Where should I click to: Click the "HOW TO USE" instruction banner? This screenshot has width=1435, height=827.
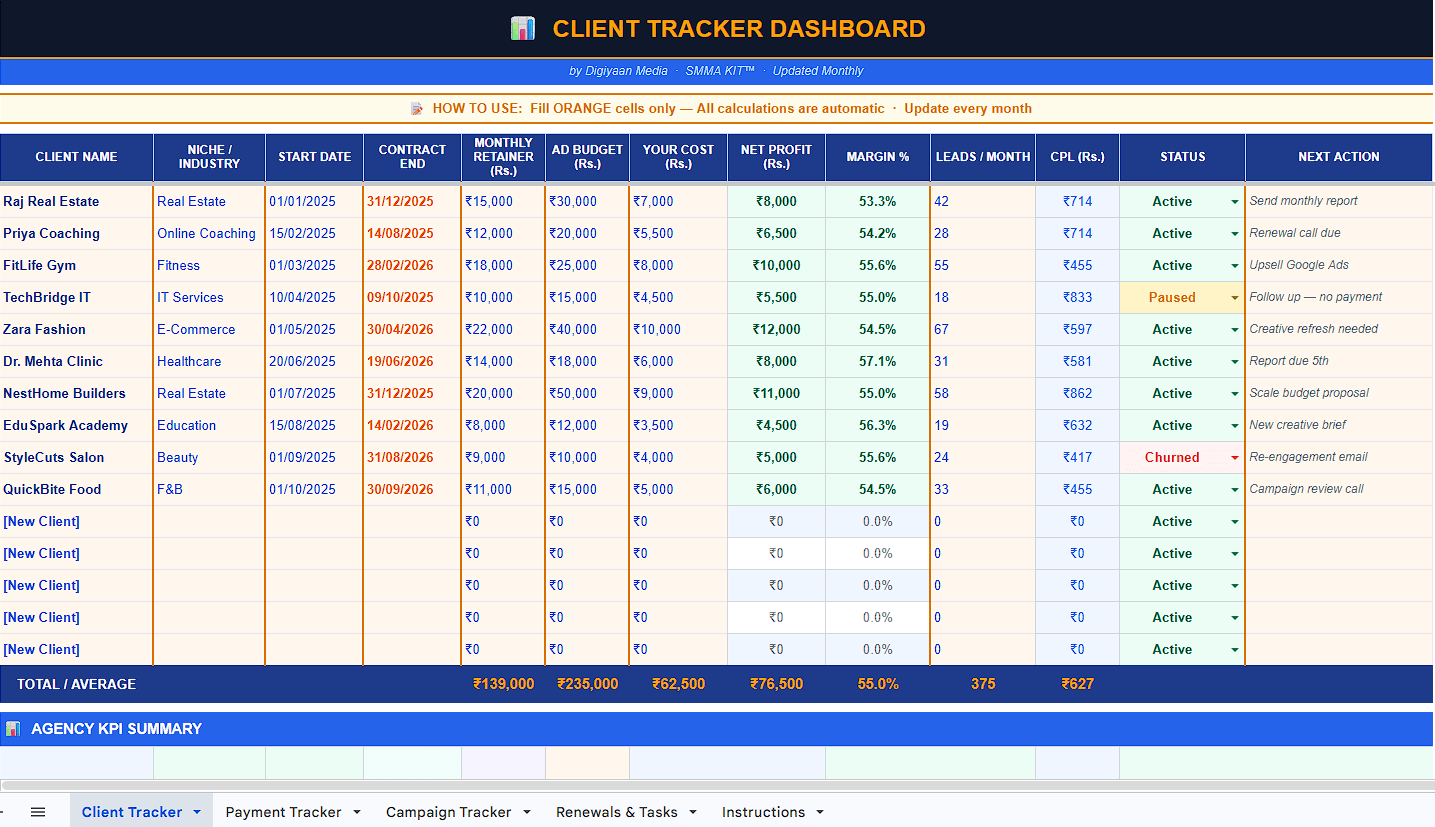[x=717, y=108]
